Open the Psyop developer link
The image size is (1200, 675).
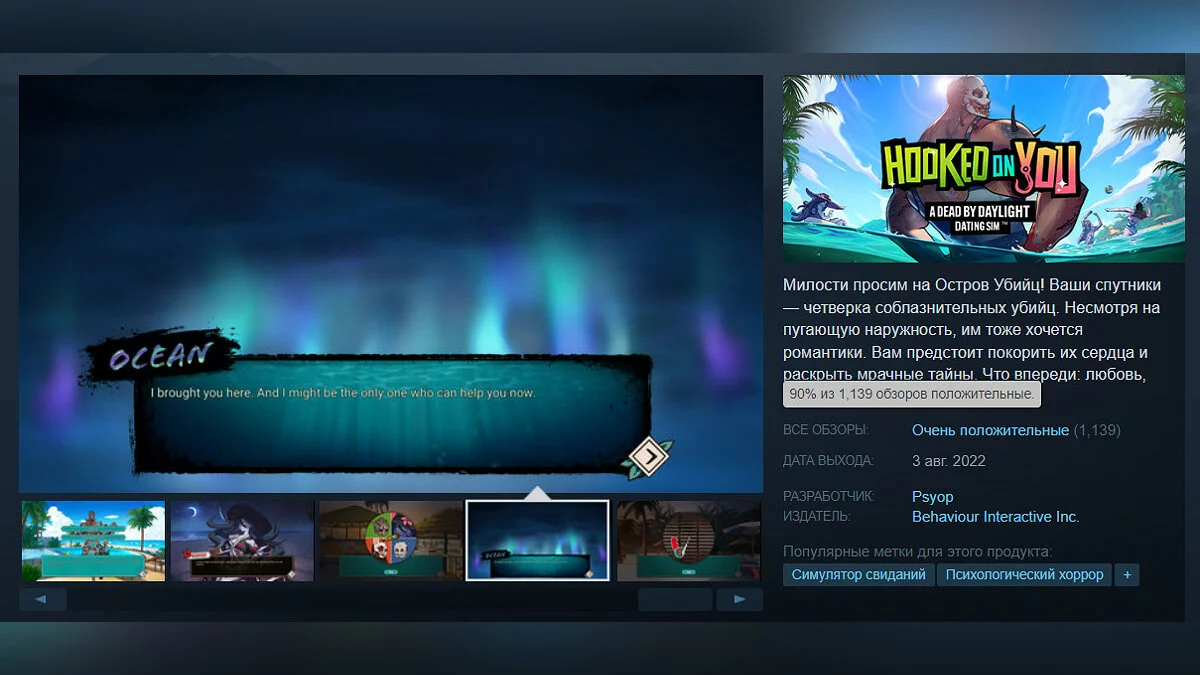933,496
